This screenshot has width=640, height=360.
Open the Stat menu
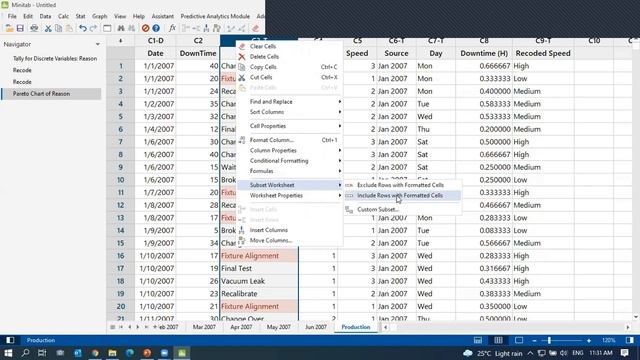tap(80, 16)
